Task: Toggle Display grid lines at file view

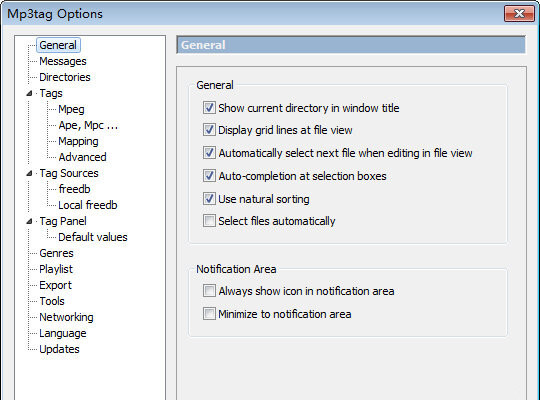Action: 209,130
